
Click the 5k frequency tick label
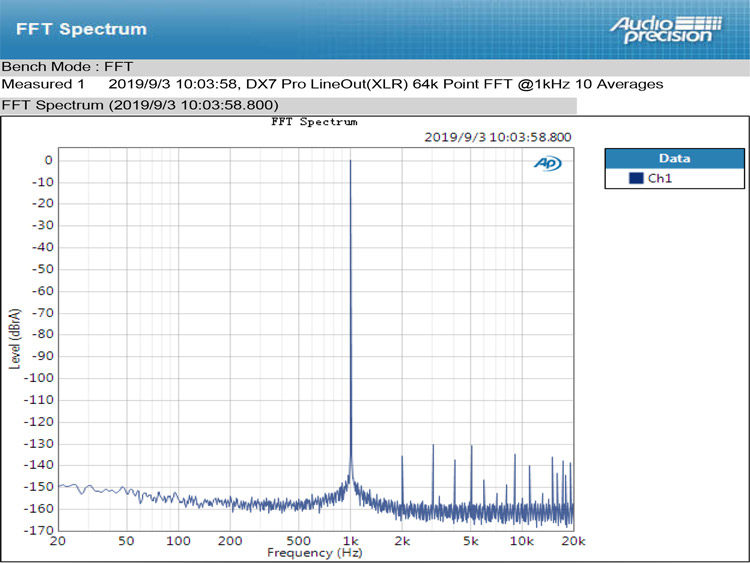point(471,541)
